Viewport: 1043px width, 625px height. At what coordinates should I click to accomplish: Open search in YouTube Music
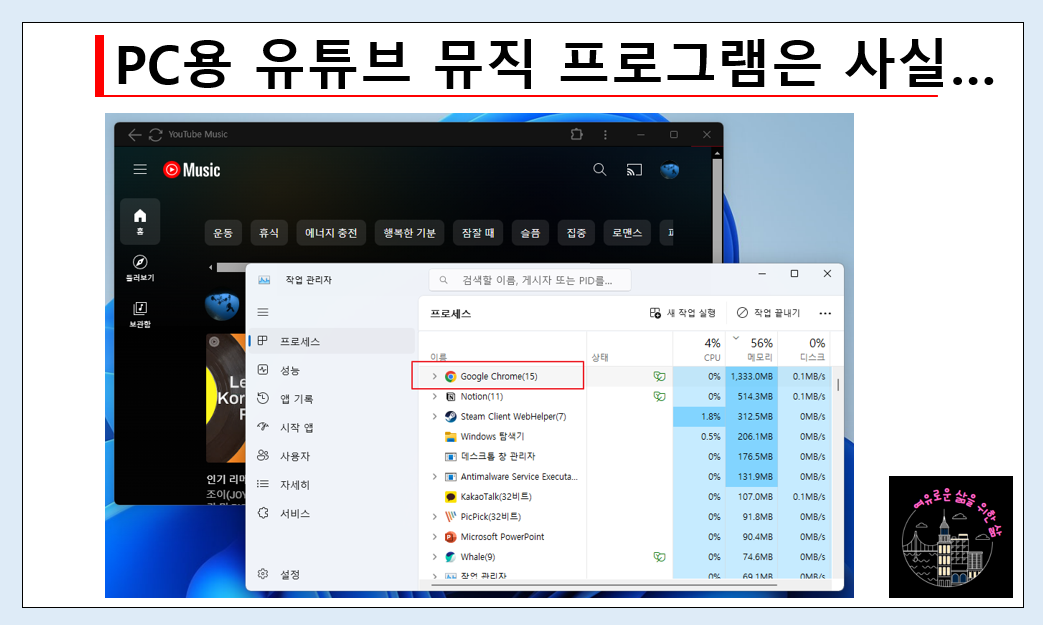[x=599, y=170]
